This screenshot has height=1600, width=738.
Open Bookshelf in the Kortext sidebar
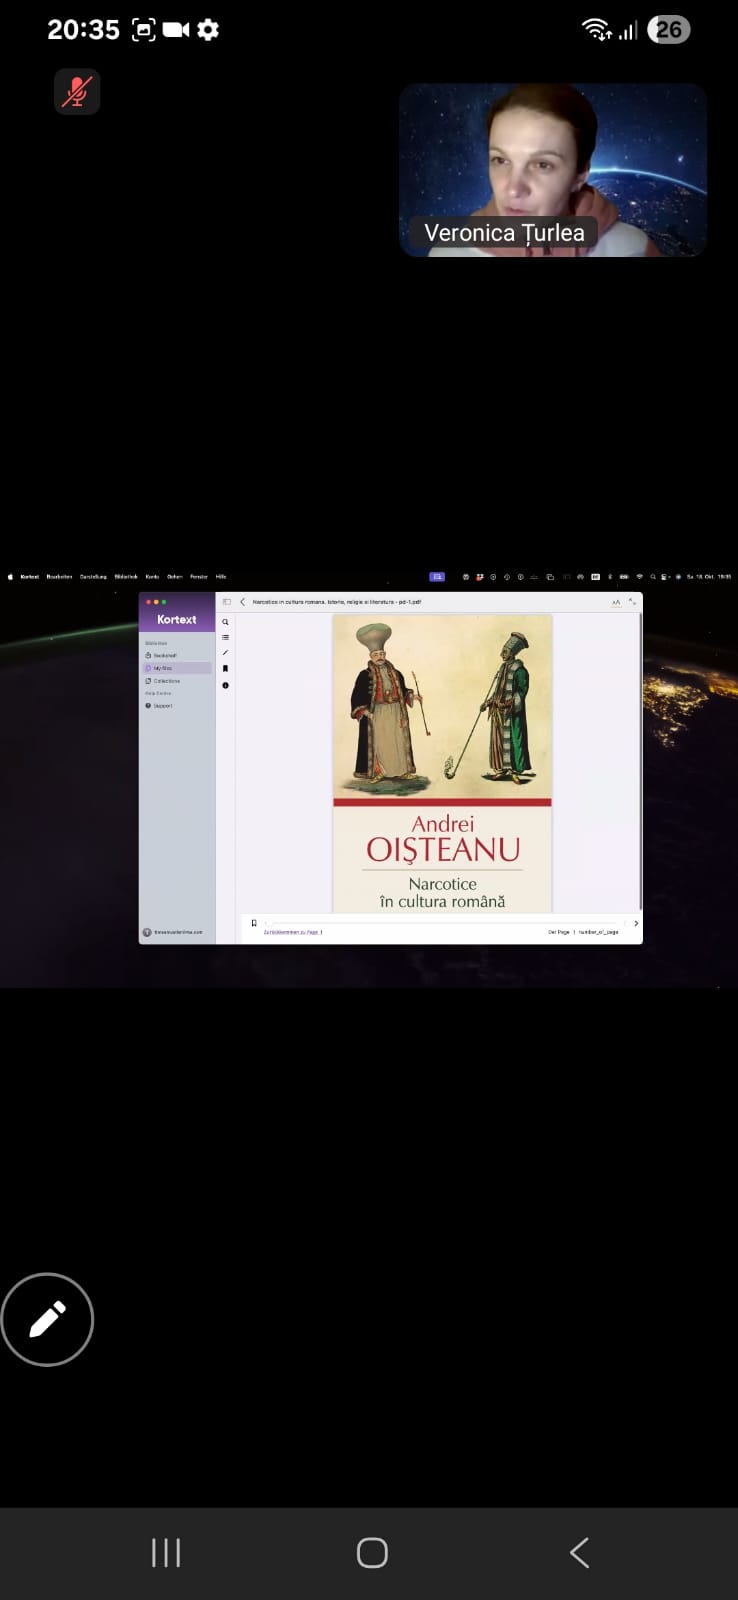pyautogui.click(x=164, y=655)
